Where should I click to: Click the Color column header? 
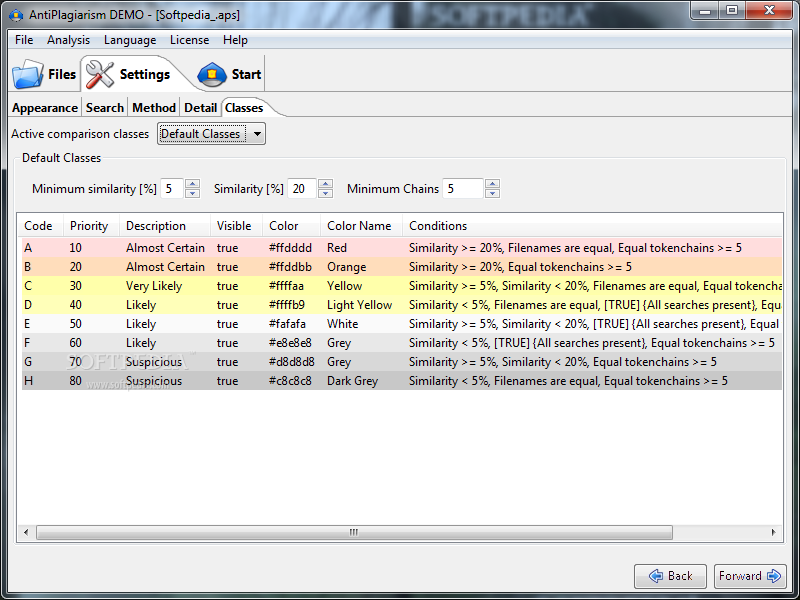click(x=291, y=226)
